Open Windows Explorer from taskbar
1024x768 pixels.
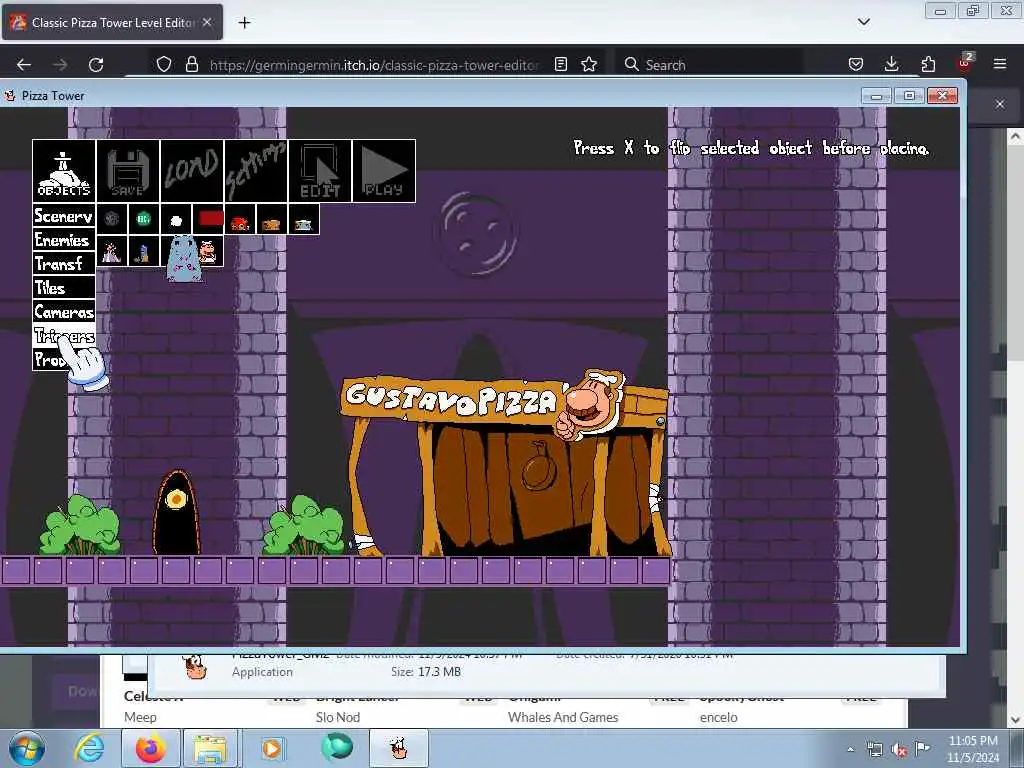click(x=209, y=748)
